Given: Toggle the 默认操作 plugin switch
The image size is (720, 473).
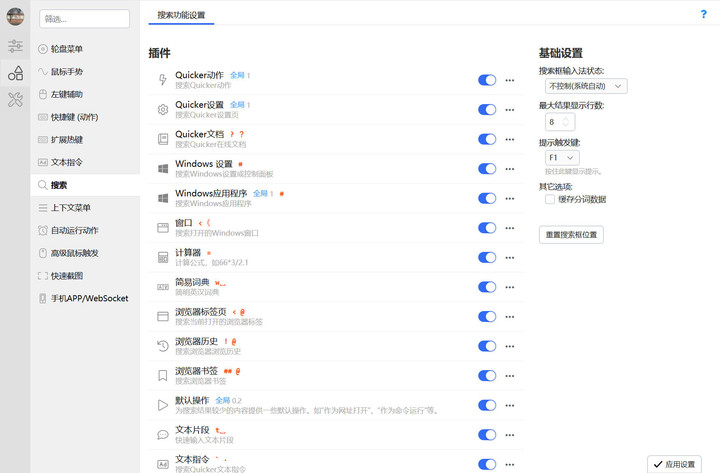Looking at the screenshot, I should 487,405.
